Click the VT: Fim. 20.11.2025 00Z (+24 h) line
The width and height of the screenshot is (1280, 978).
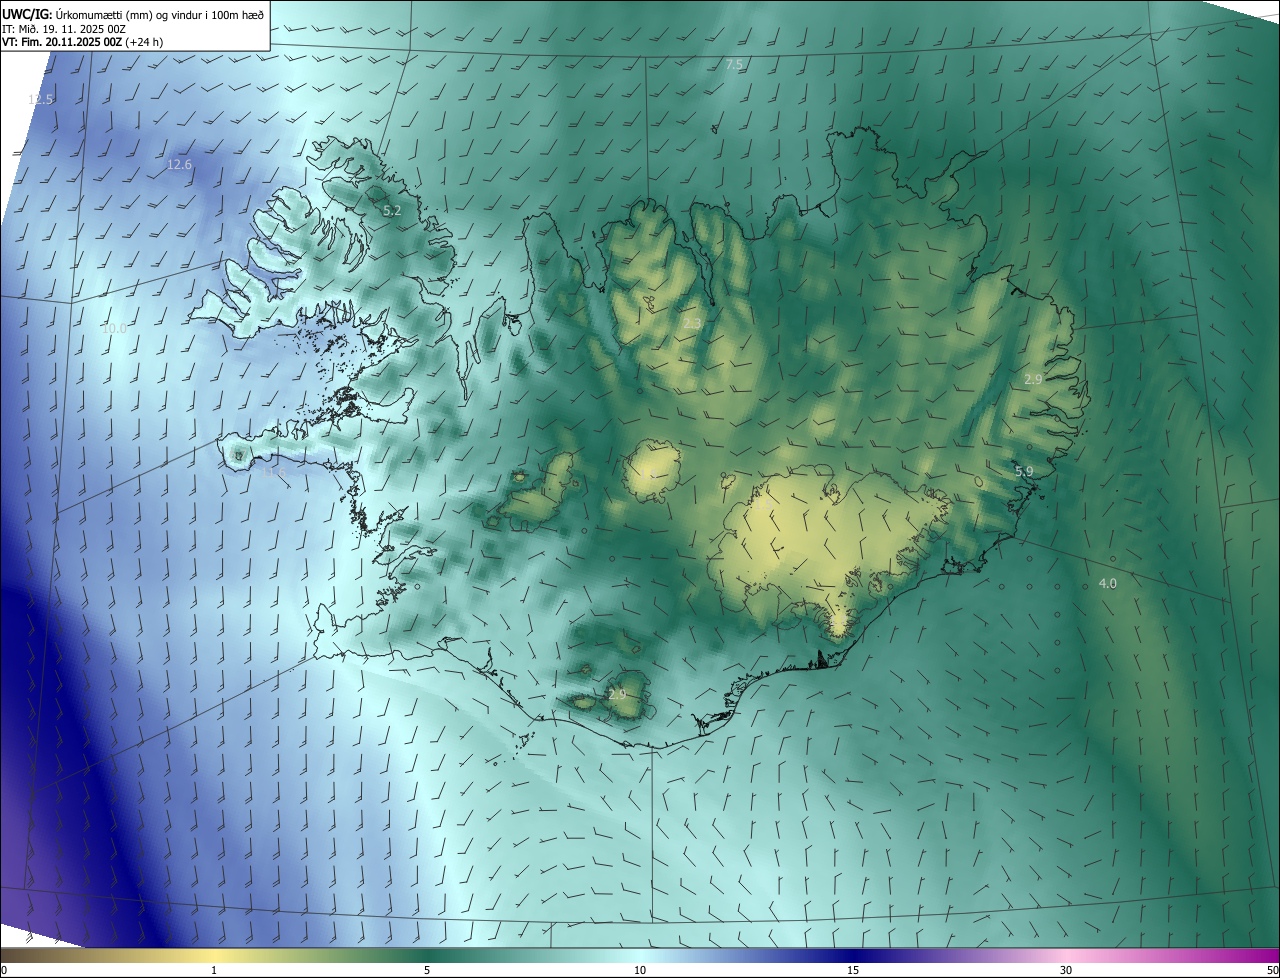pos(82,42)
